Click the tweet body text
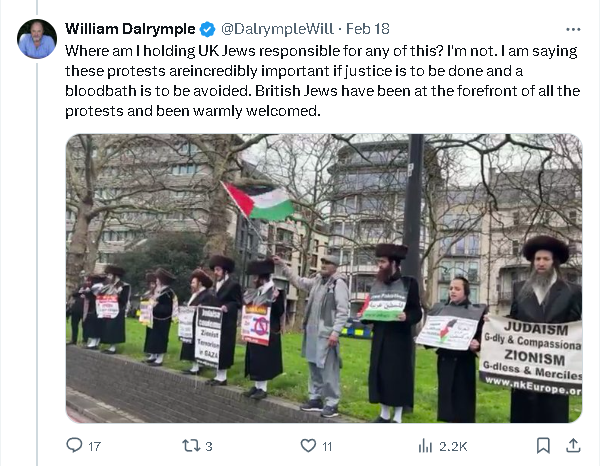Image resolution: width=607 pixels, height=466 pixels. (x=320, y=80)
